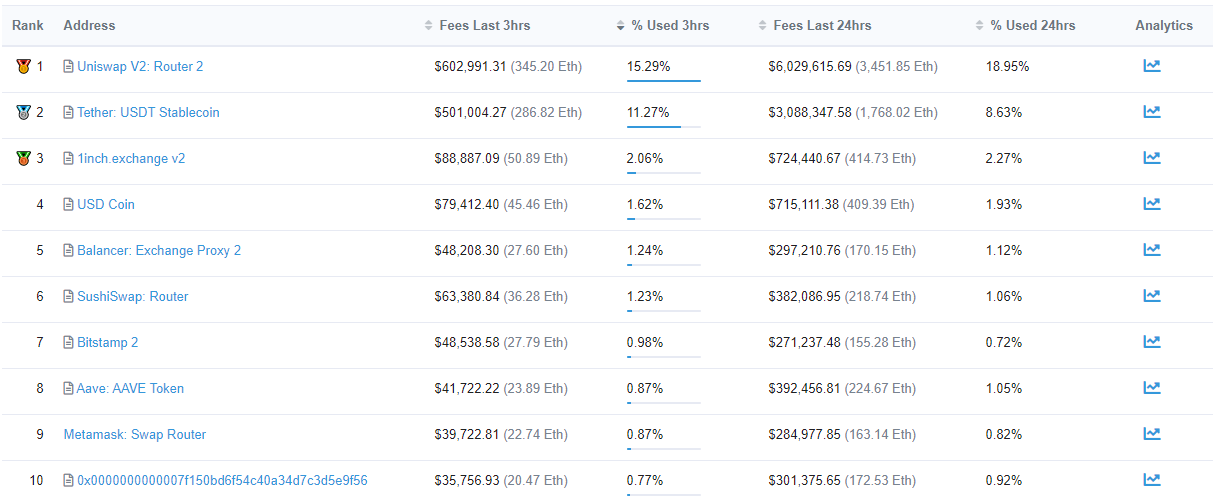This screenshot has height=498, width=1213.
Task: Select the 1.12% used 24hrs value
Action: (x=1004, y=251)
